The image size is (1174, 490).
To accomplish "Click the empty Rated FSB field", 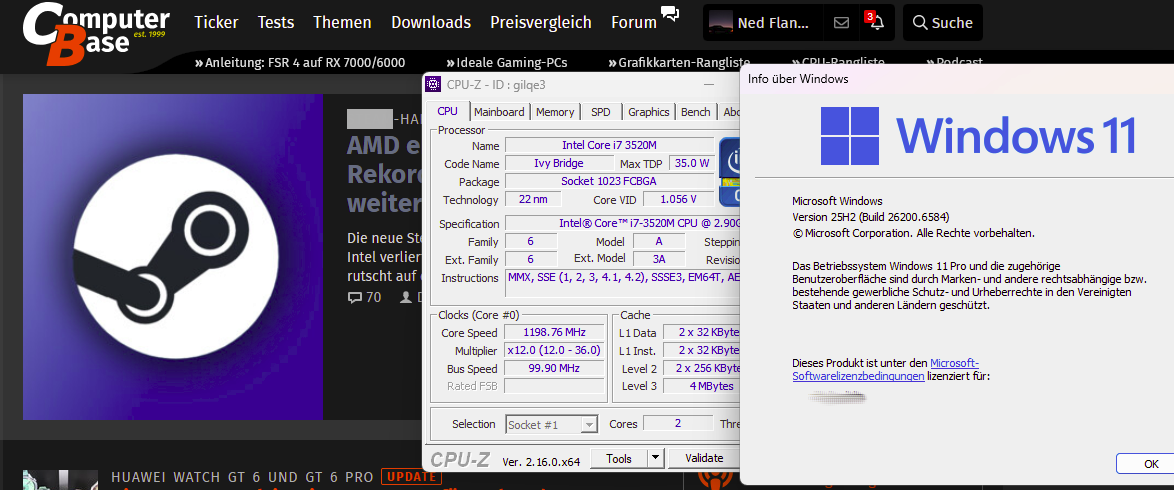I will point(555,387).
